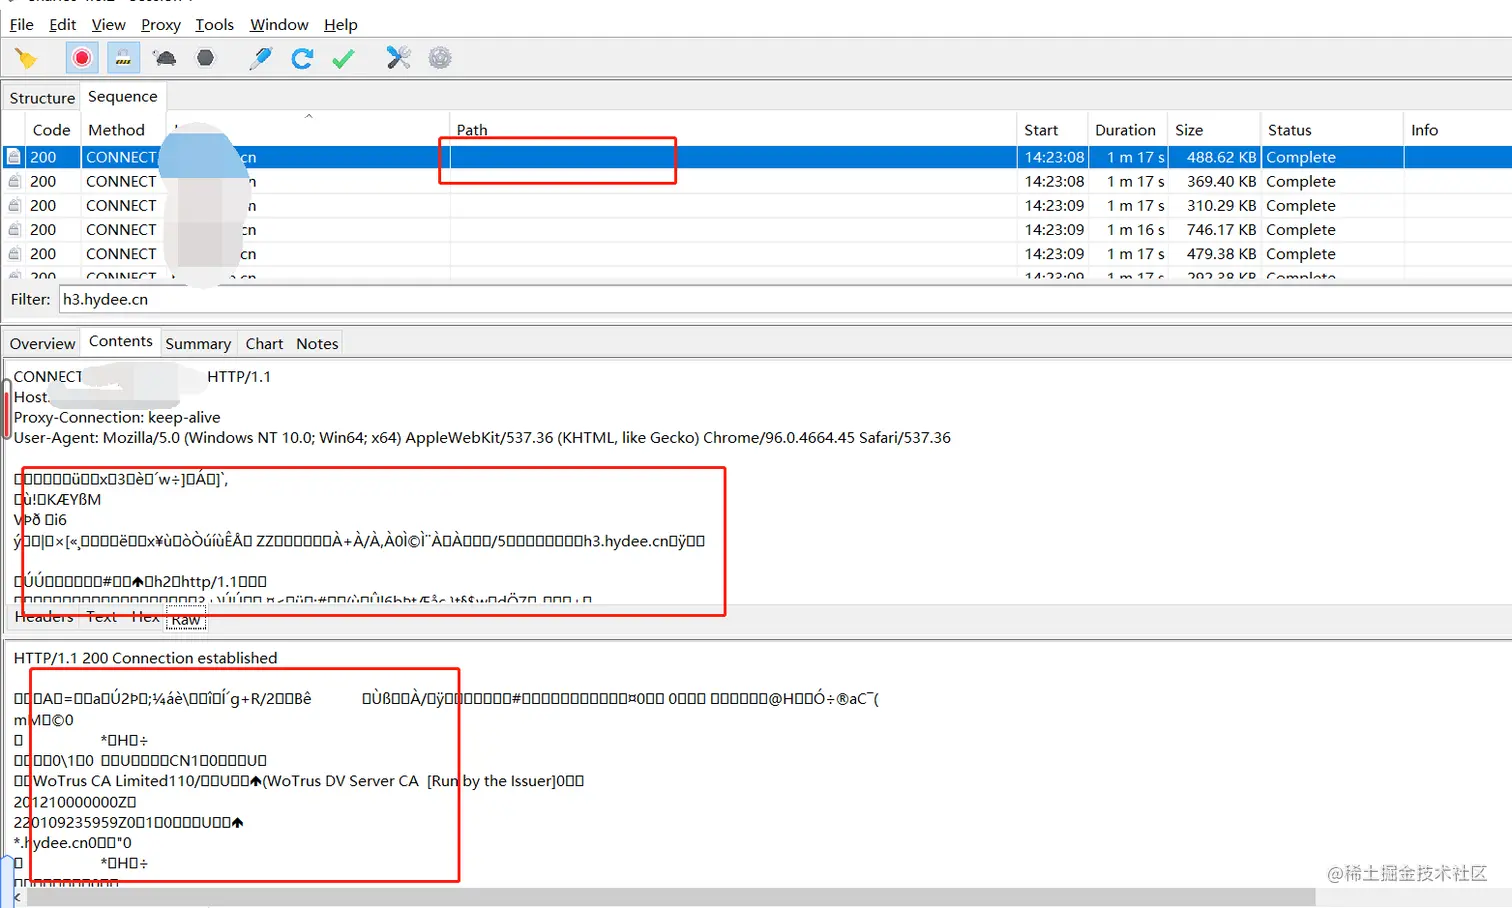Sort requests by the Duration column
Viewport: 1512px width, 908px height.
tap(1128, 130)
